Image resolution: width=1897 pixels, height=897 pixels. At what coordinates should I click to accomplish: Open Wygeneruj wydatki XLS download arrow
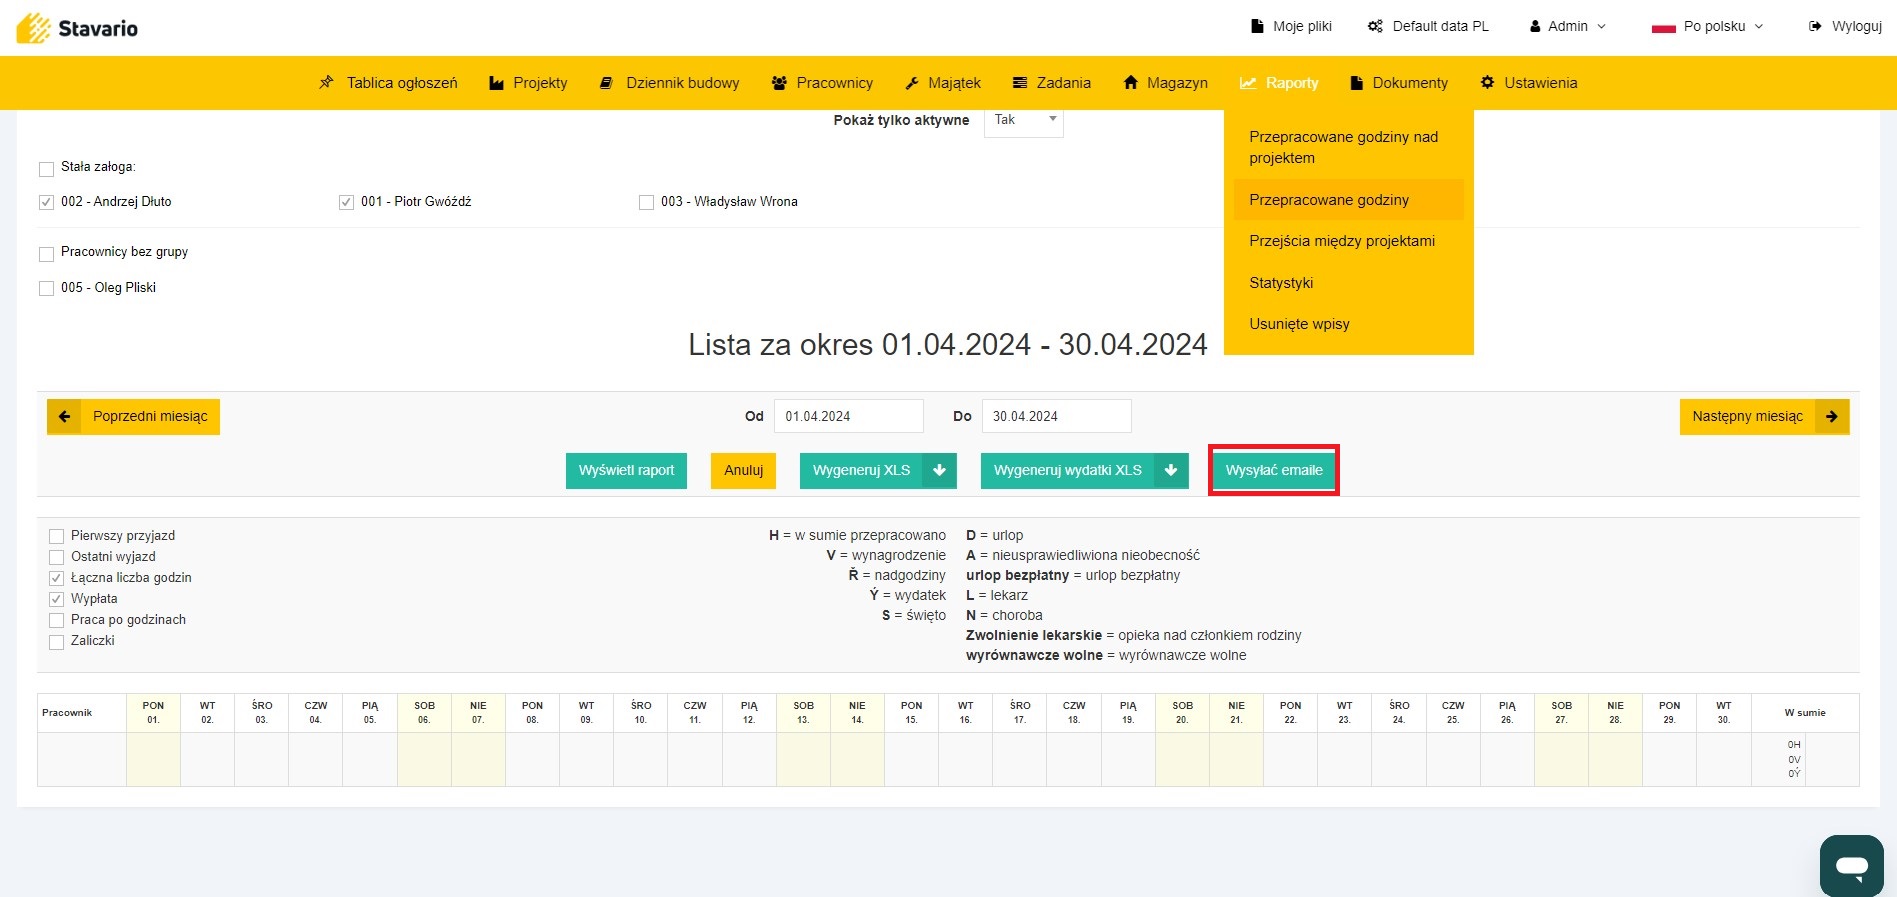click(1171, 471)
